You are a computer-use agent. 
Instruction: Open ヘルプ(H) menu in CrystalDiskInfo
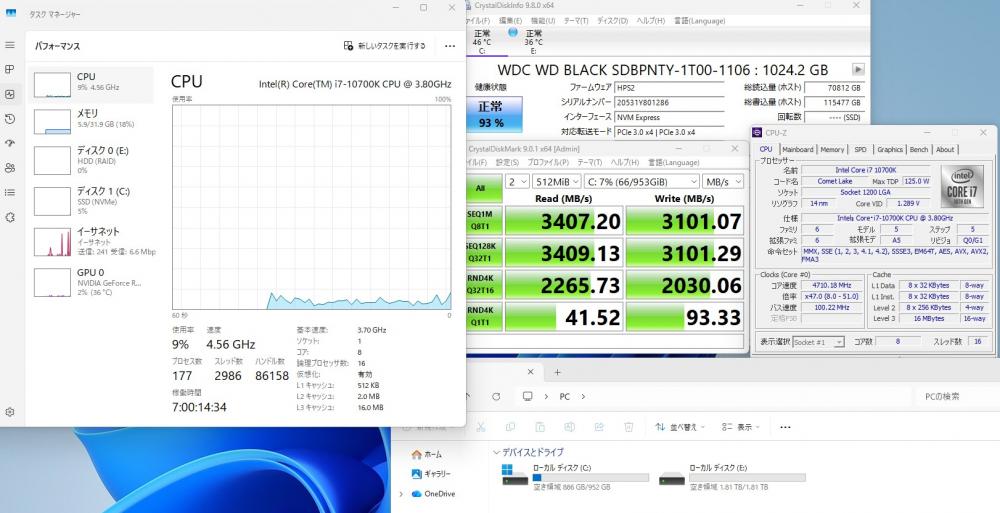click(x=649, y=21)
